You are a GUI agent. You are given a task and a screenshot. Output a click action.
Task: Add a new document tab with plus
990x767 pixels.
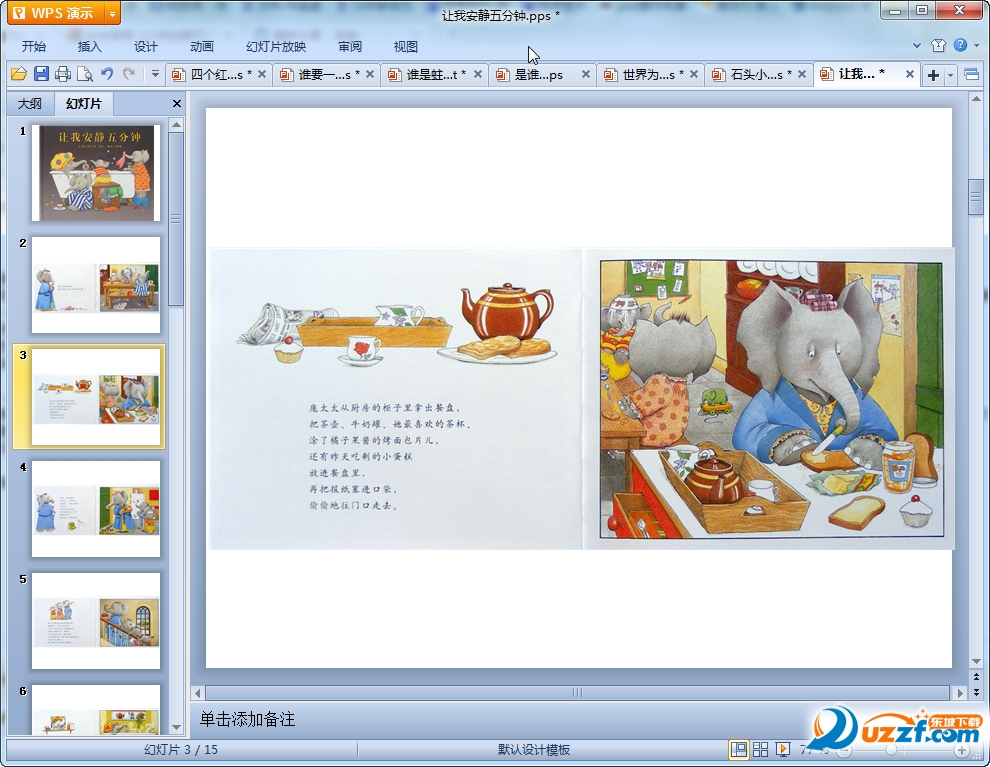(933, 75)
